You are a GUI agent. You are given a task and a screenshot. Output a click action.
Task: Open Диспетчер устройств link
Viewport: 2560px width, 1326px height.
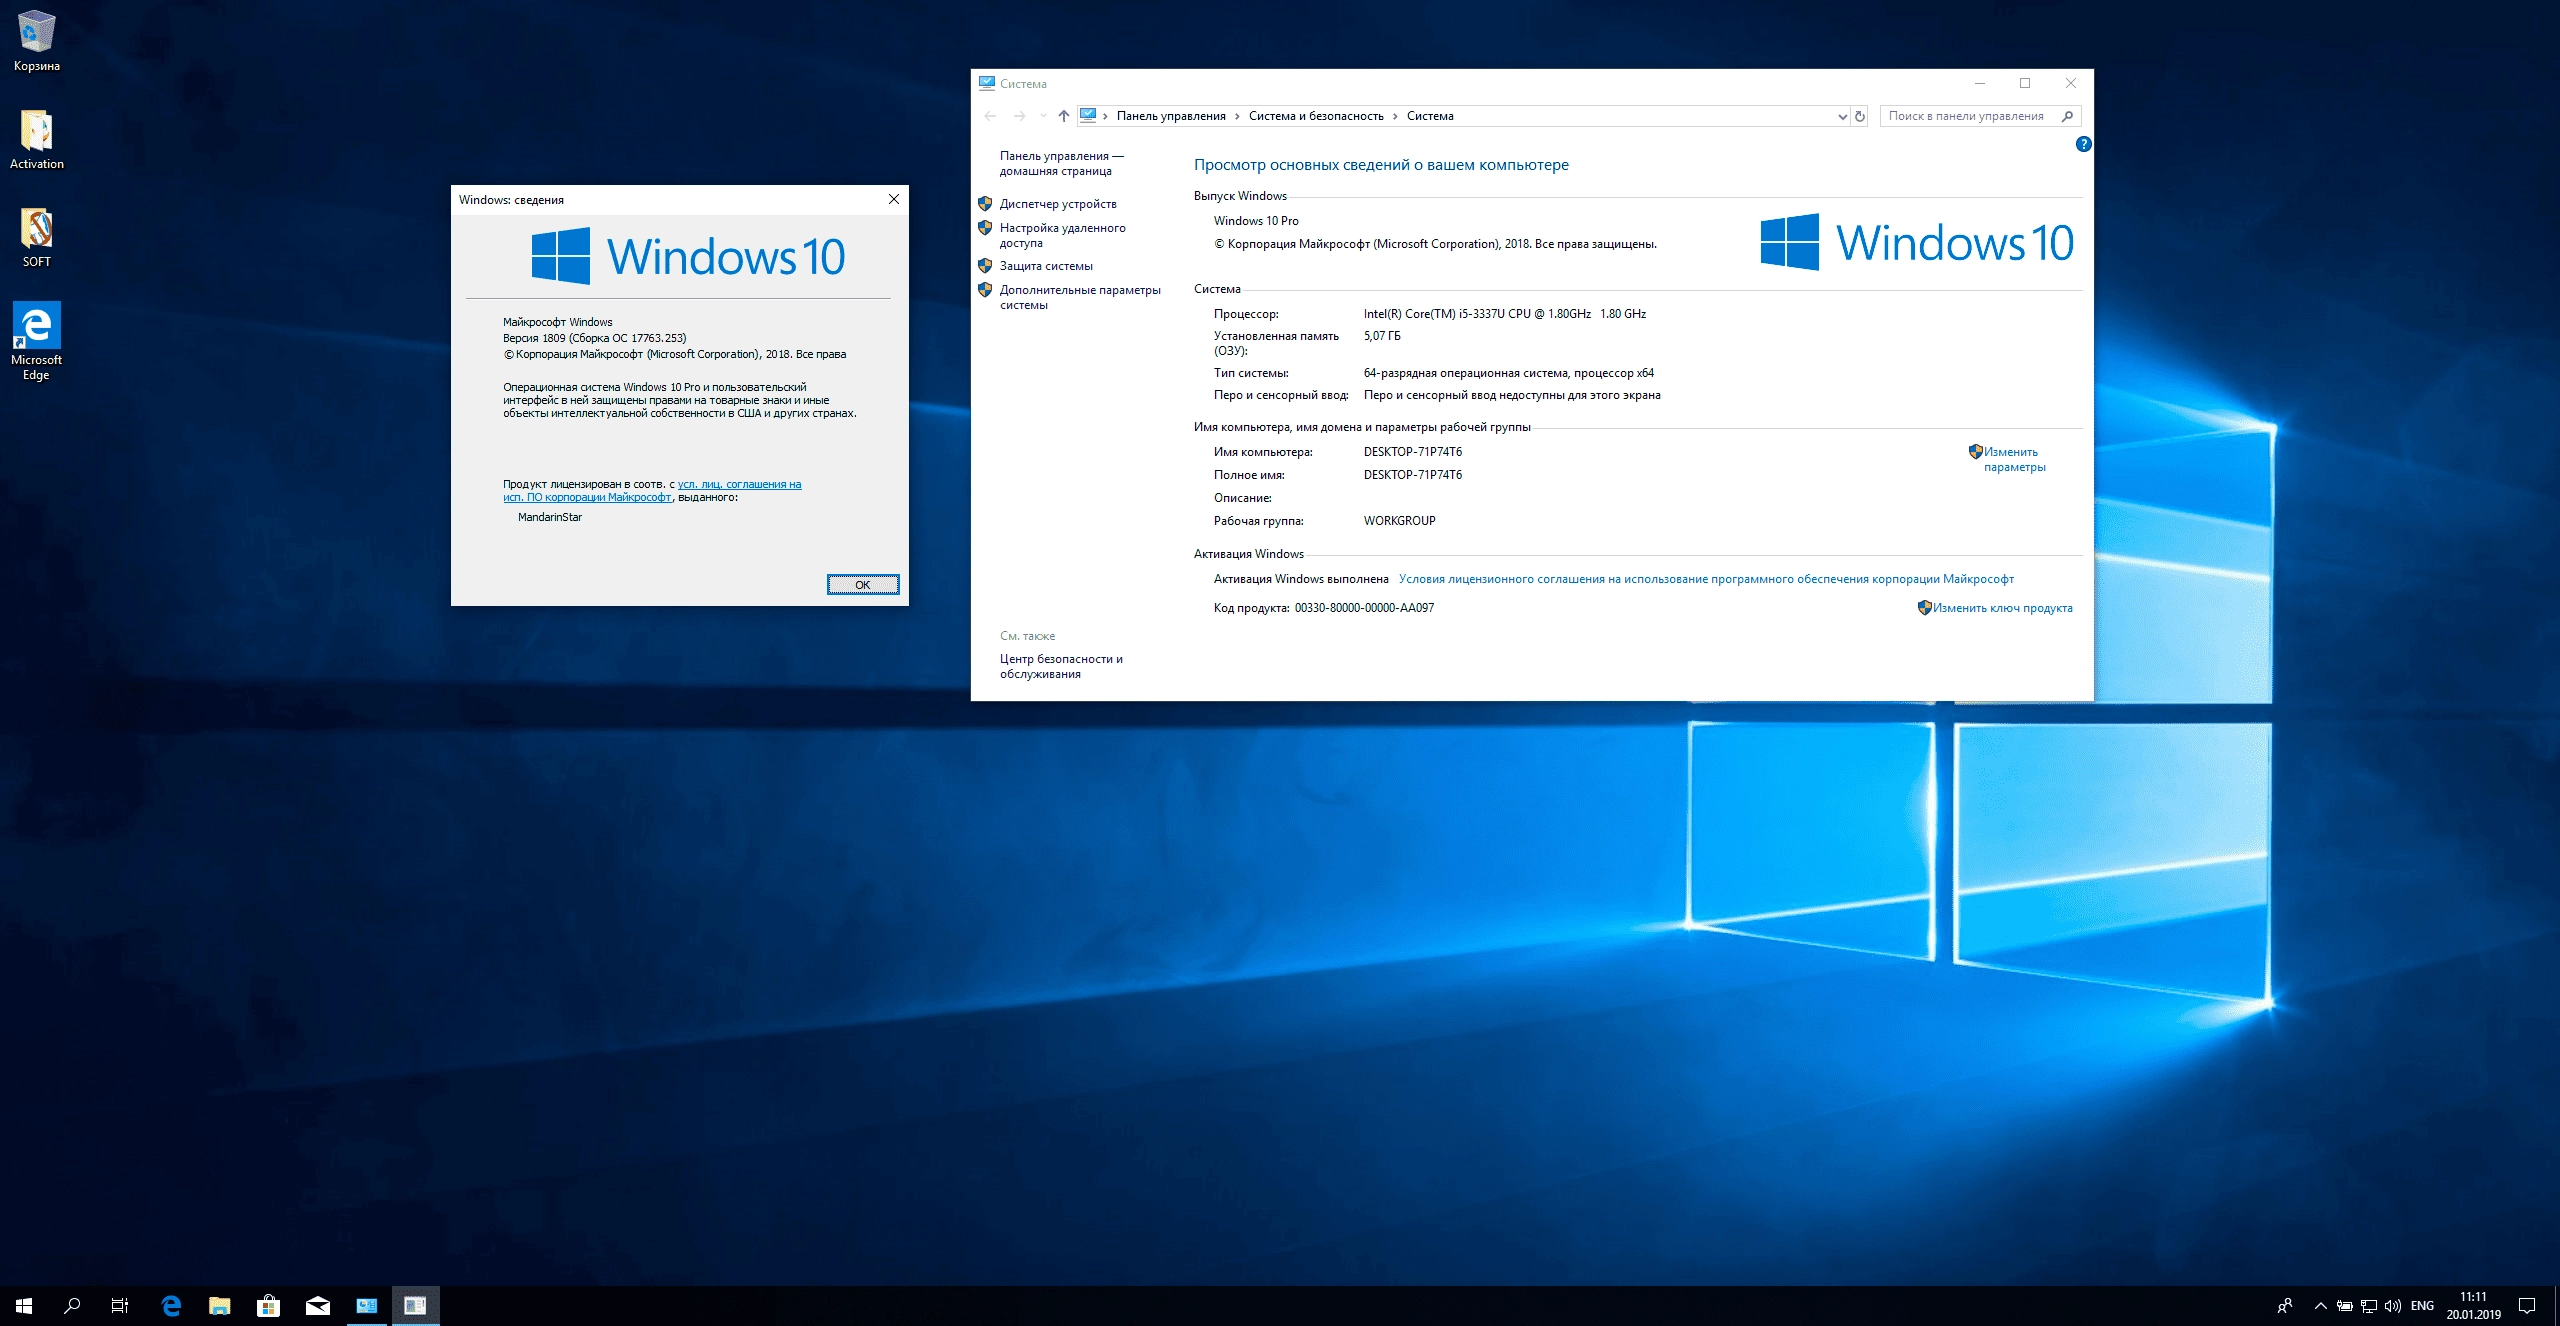tap(1058, 204)
